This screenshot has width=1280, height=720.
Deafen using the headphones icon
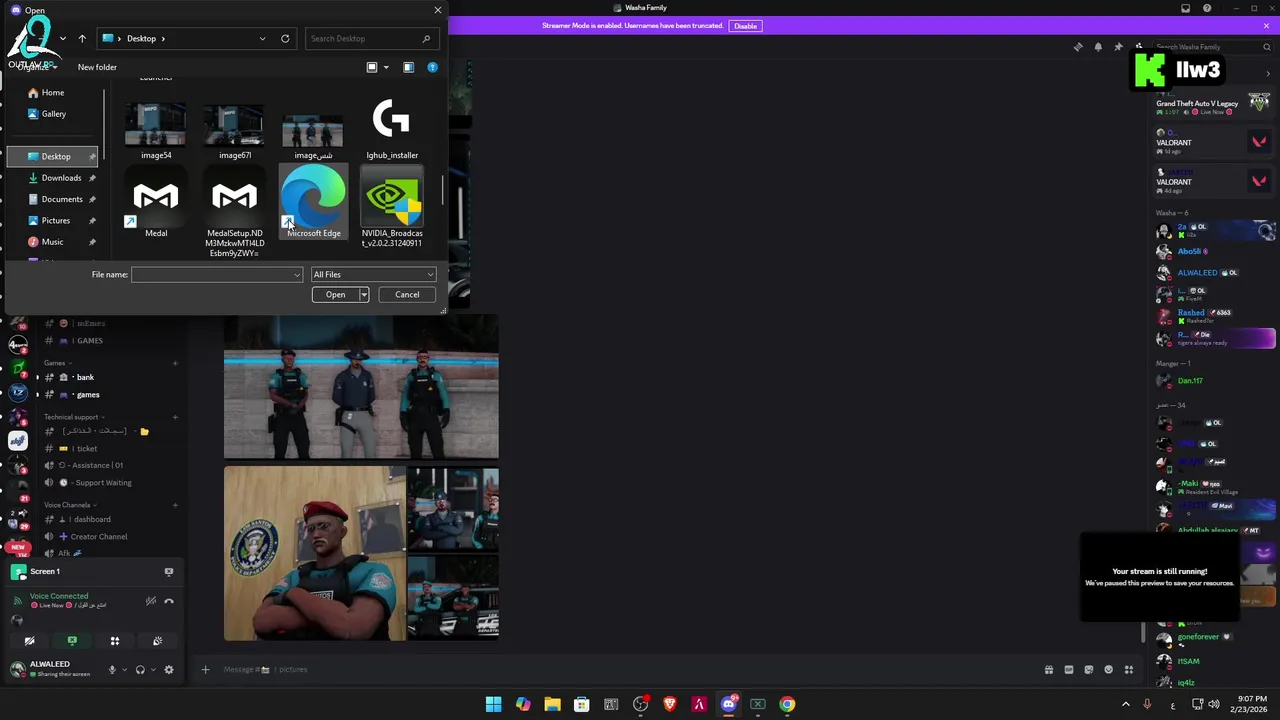pyautogui.click(x=140, y=670)
